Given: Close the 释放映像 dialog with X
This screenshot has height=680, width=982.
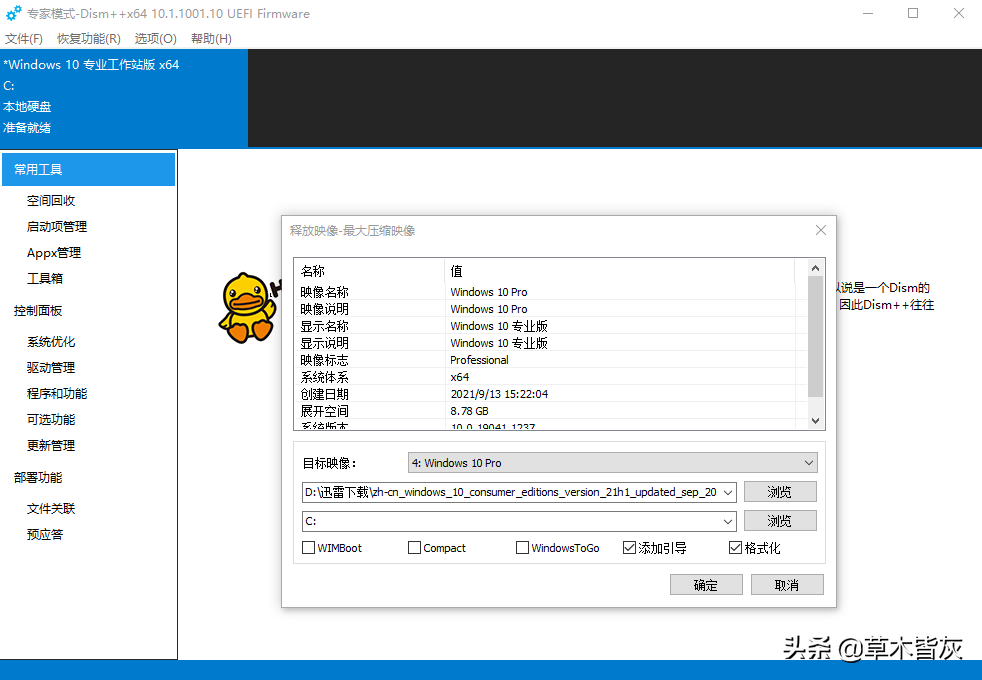Looking at the screenshot, I should coord(820,230).
